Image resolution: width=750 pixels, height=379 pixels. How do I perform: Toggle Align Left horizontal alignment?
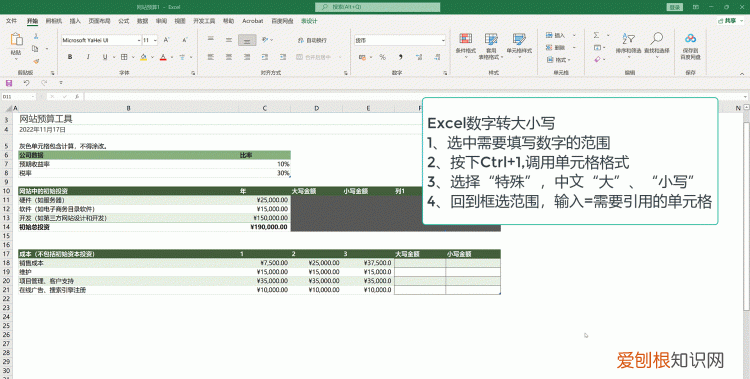coord(211,57)
